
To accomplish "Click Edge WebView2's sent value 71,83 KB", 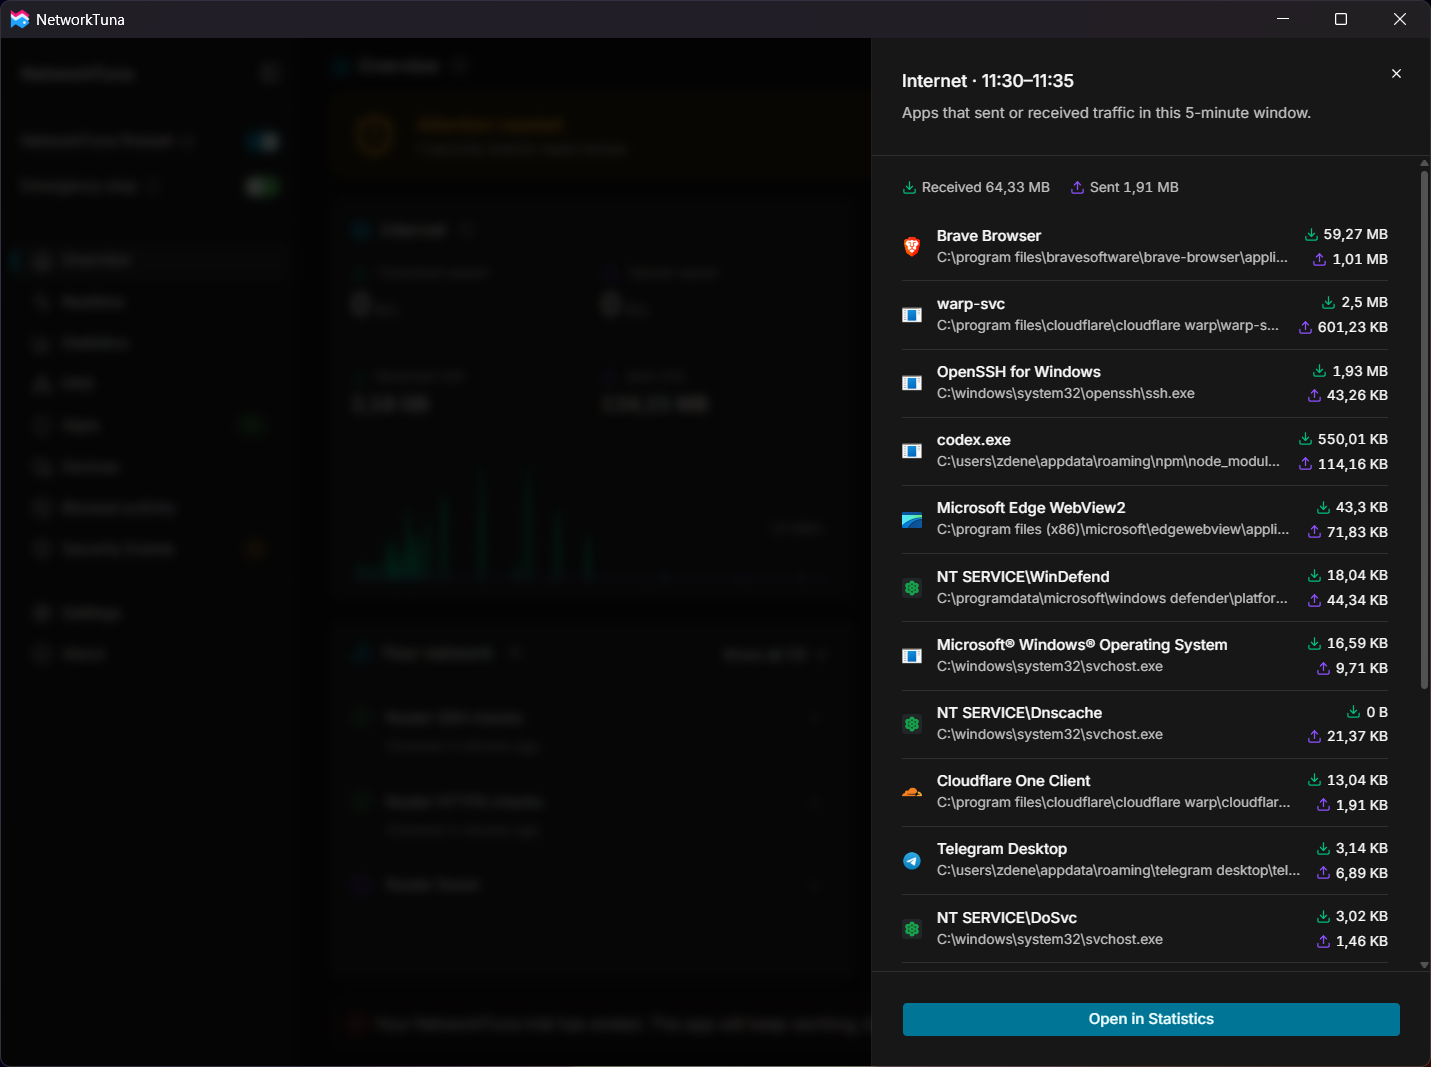I will [1357, 532].
